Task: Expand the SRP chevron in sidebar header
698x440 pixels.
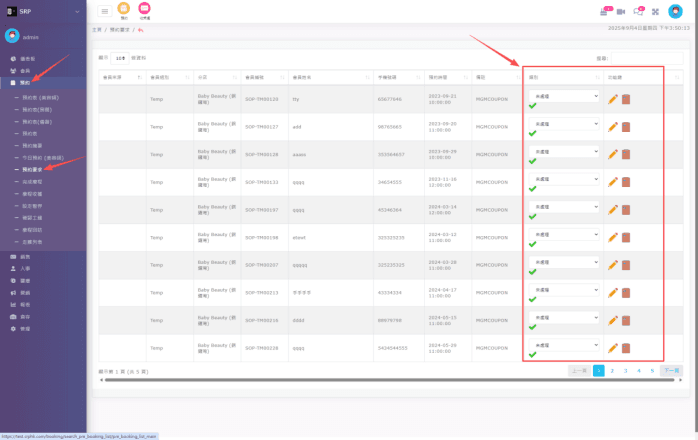Action: 76,11
